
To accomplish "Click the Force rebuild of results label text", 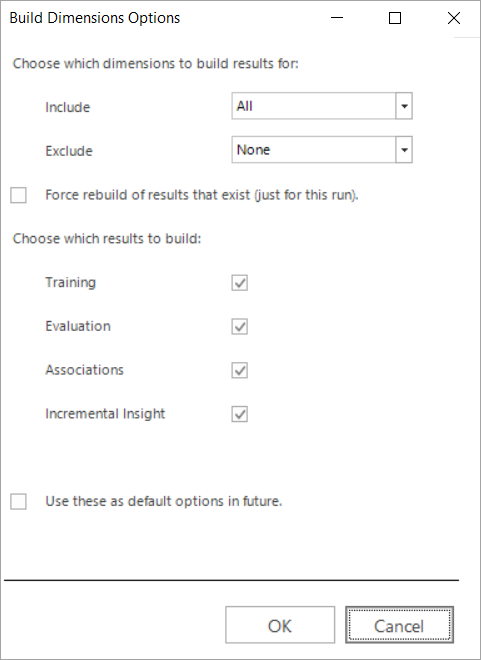I will pos(202,195).
